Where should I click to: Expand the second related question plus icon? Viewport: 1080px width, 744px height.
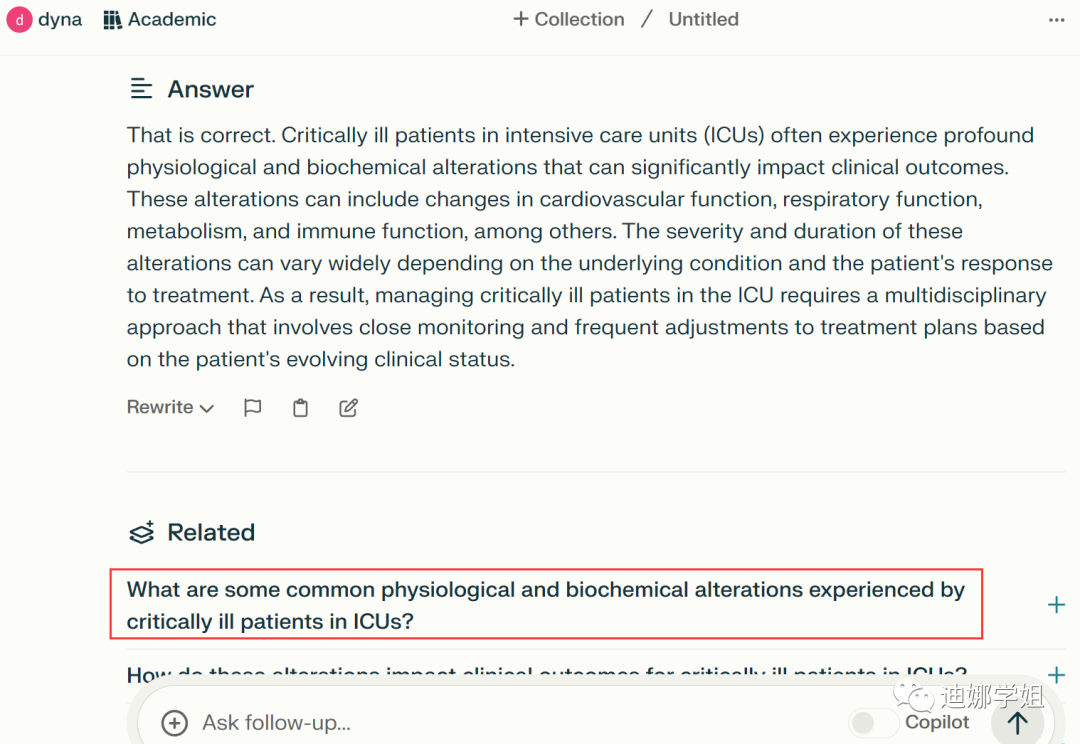1056,676
